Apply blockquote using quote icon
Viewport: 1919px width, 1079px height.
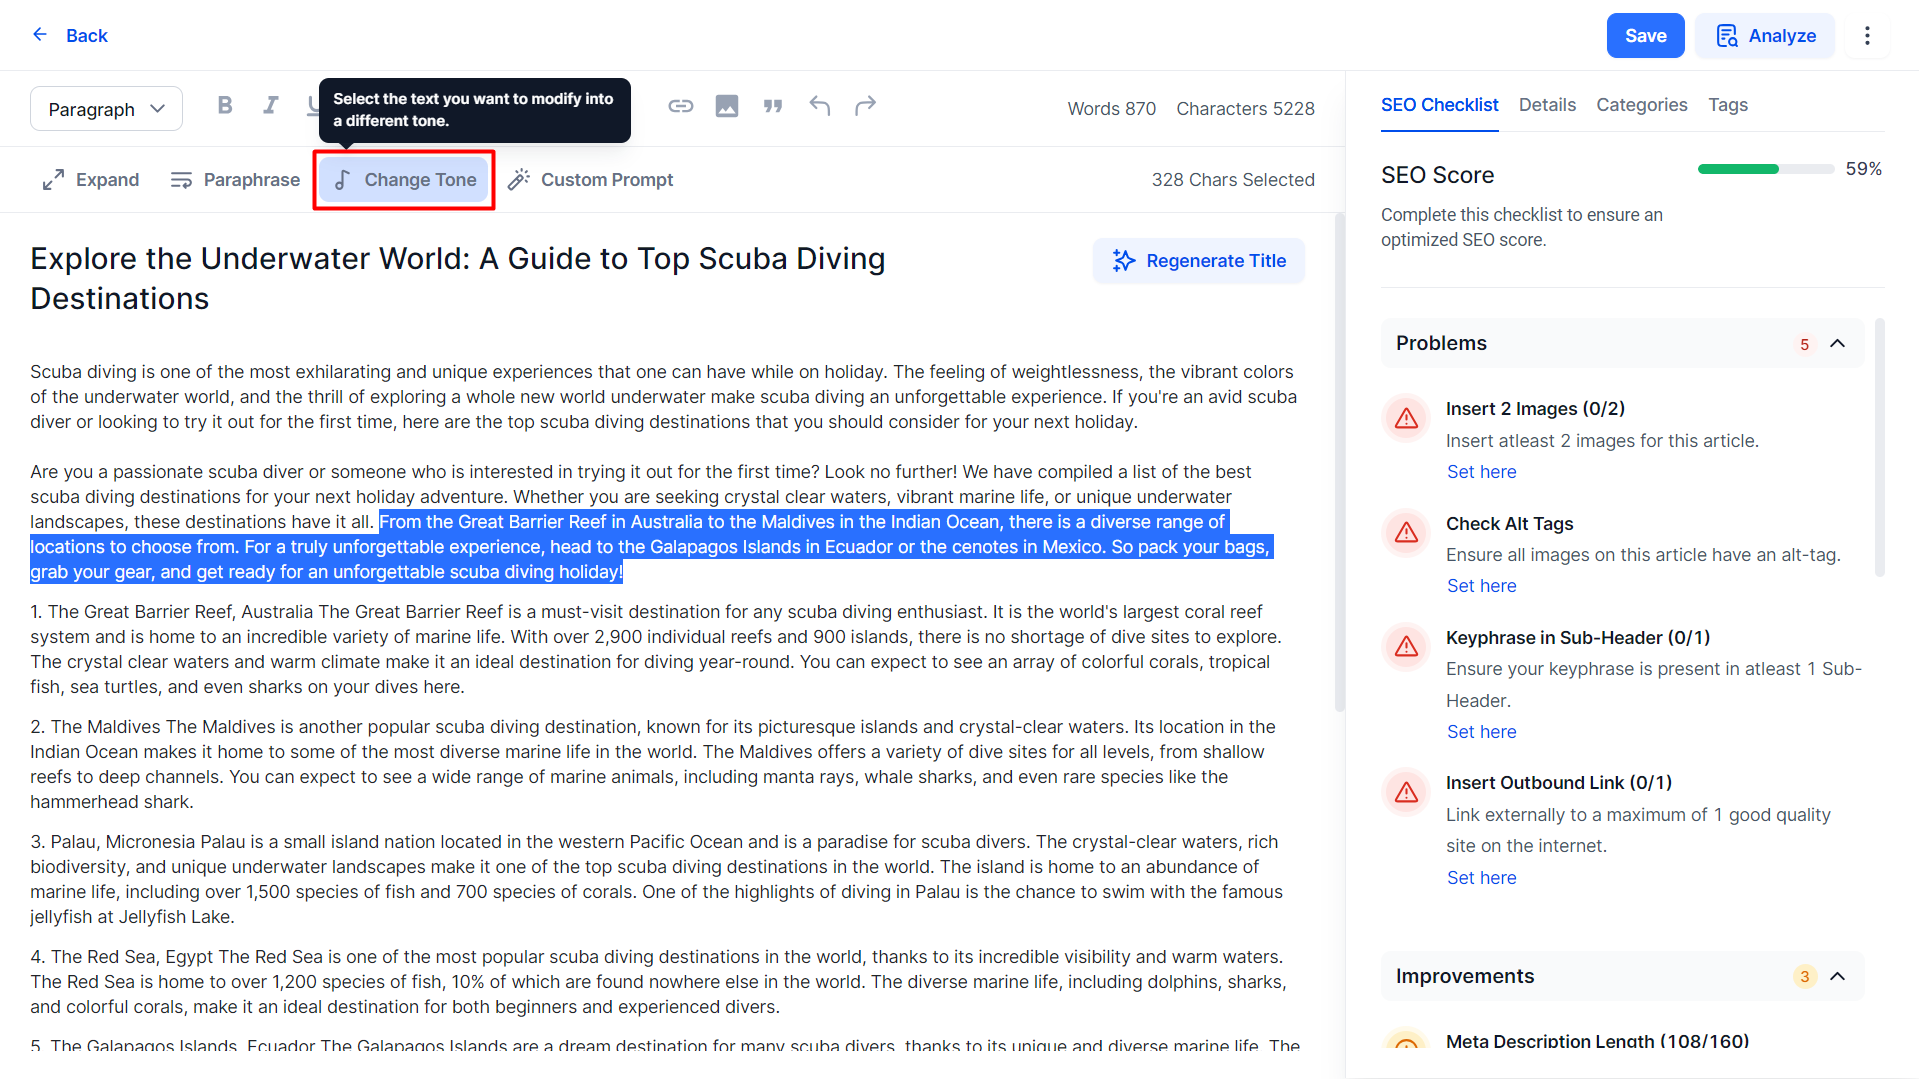(x=773, y=106)
